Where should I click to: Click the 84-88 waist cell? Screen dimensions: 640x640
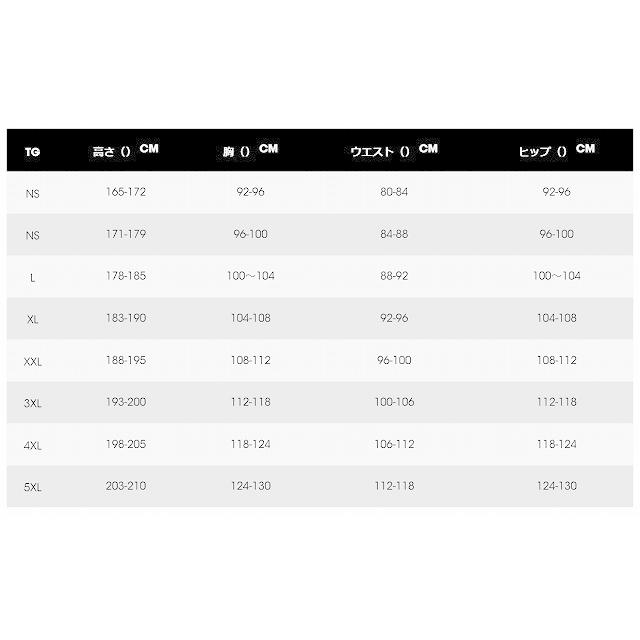click(x=394, y=233)
